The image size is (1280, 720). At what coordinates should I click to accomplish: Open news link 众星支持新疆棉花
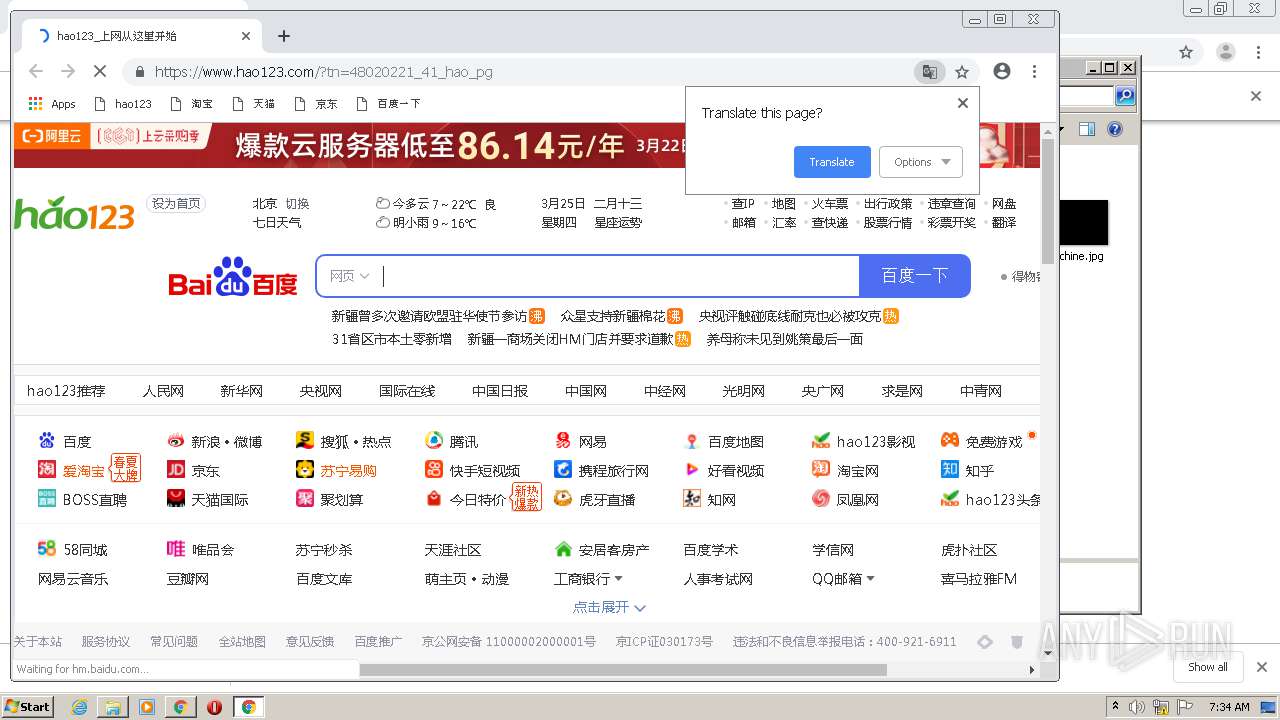point(613,316)
